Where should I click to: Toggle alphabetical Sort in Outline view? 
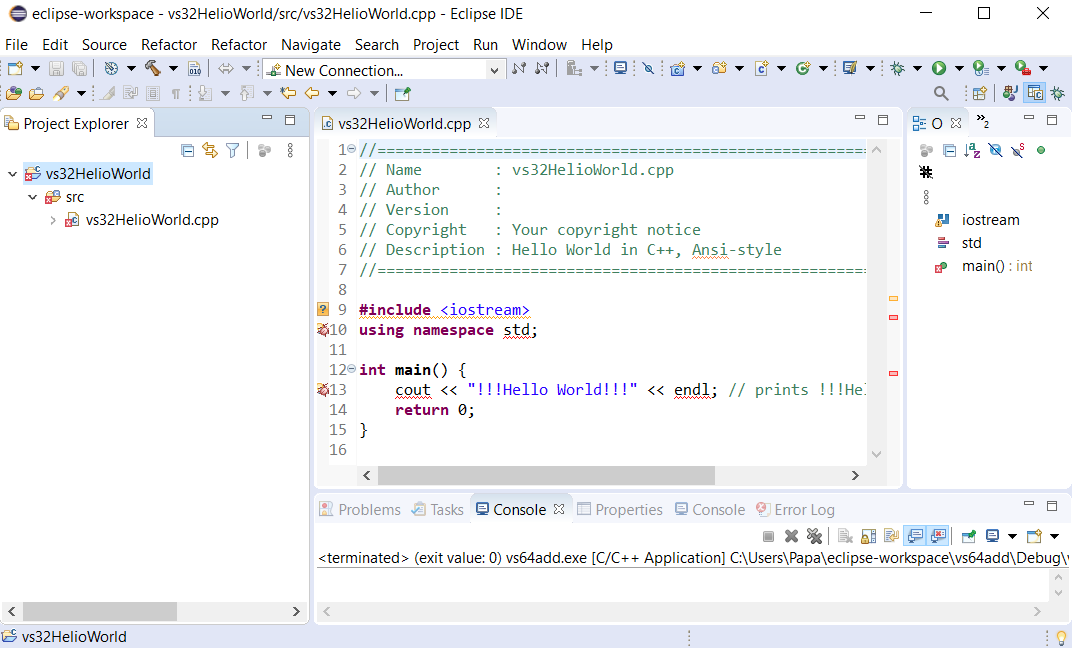click(972, 150)
